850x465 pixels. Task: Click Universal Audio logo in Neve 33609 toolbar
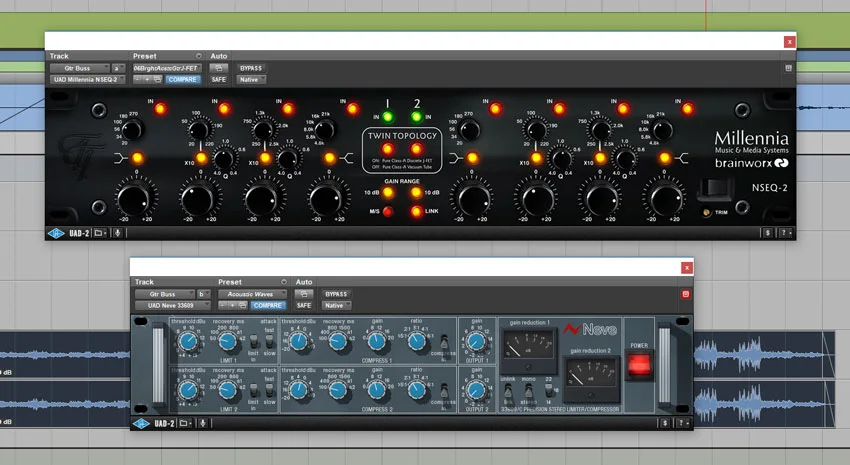(x=141, y=424)
